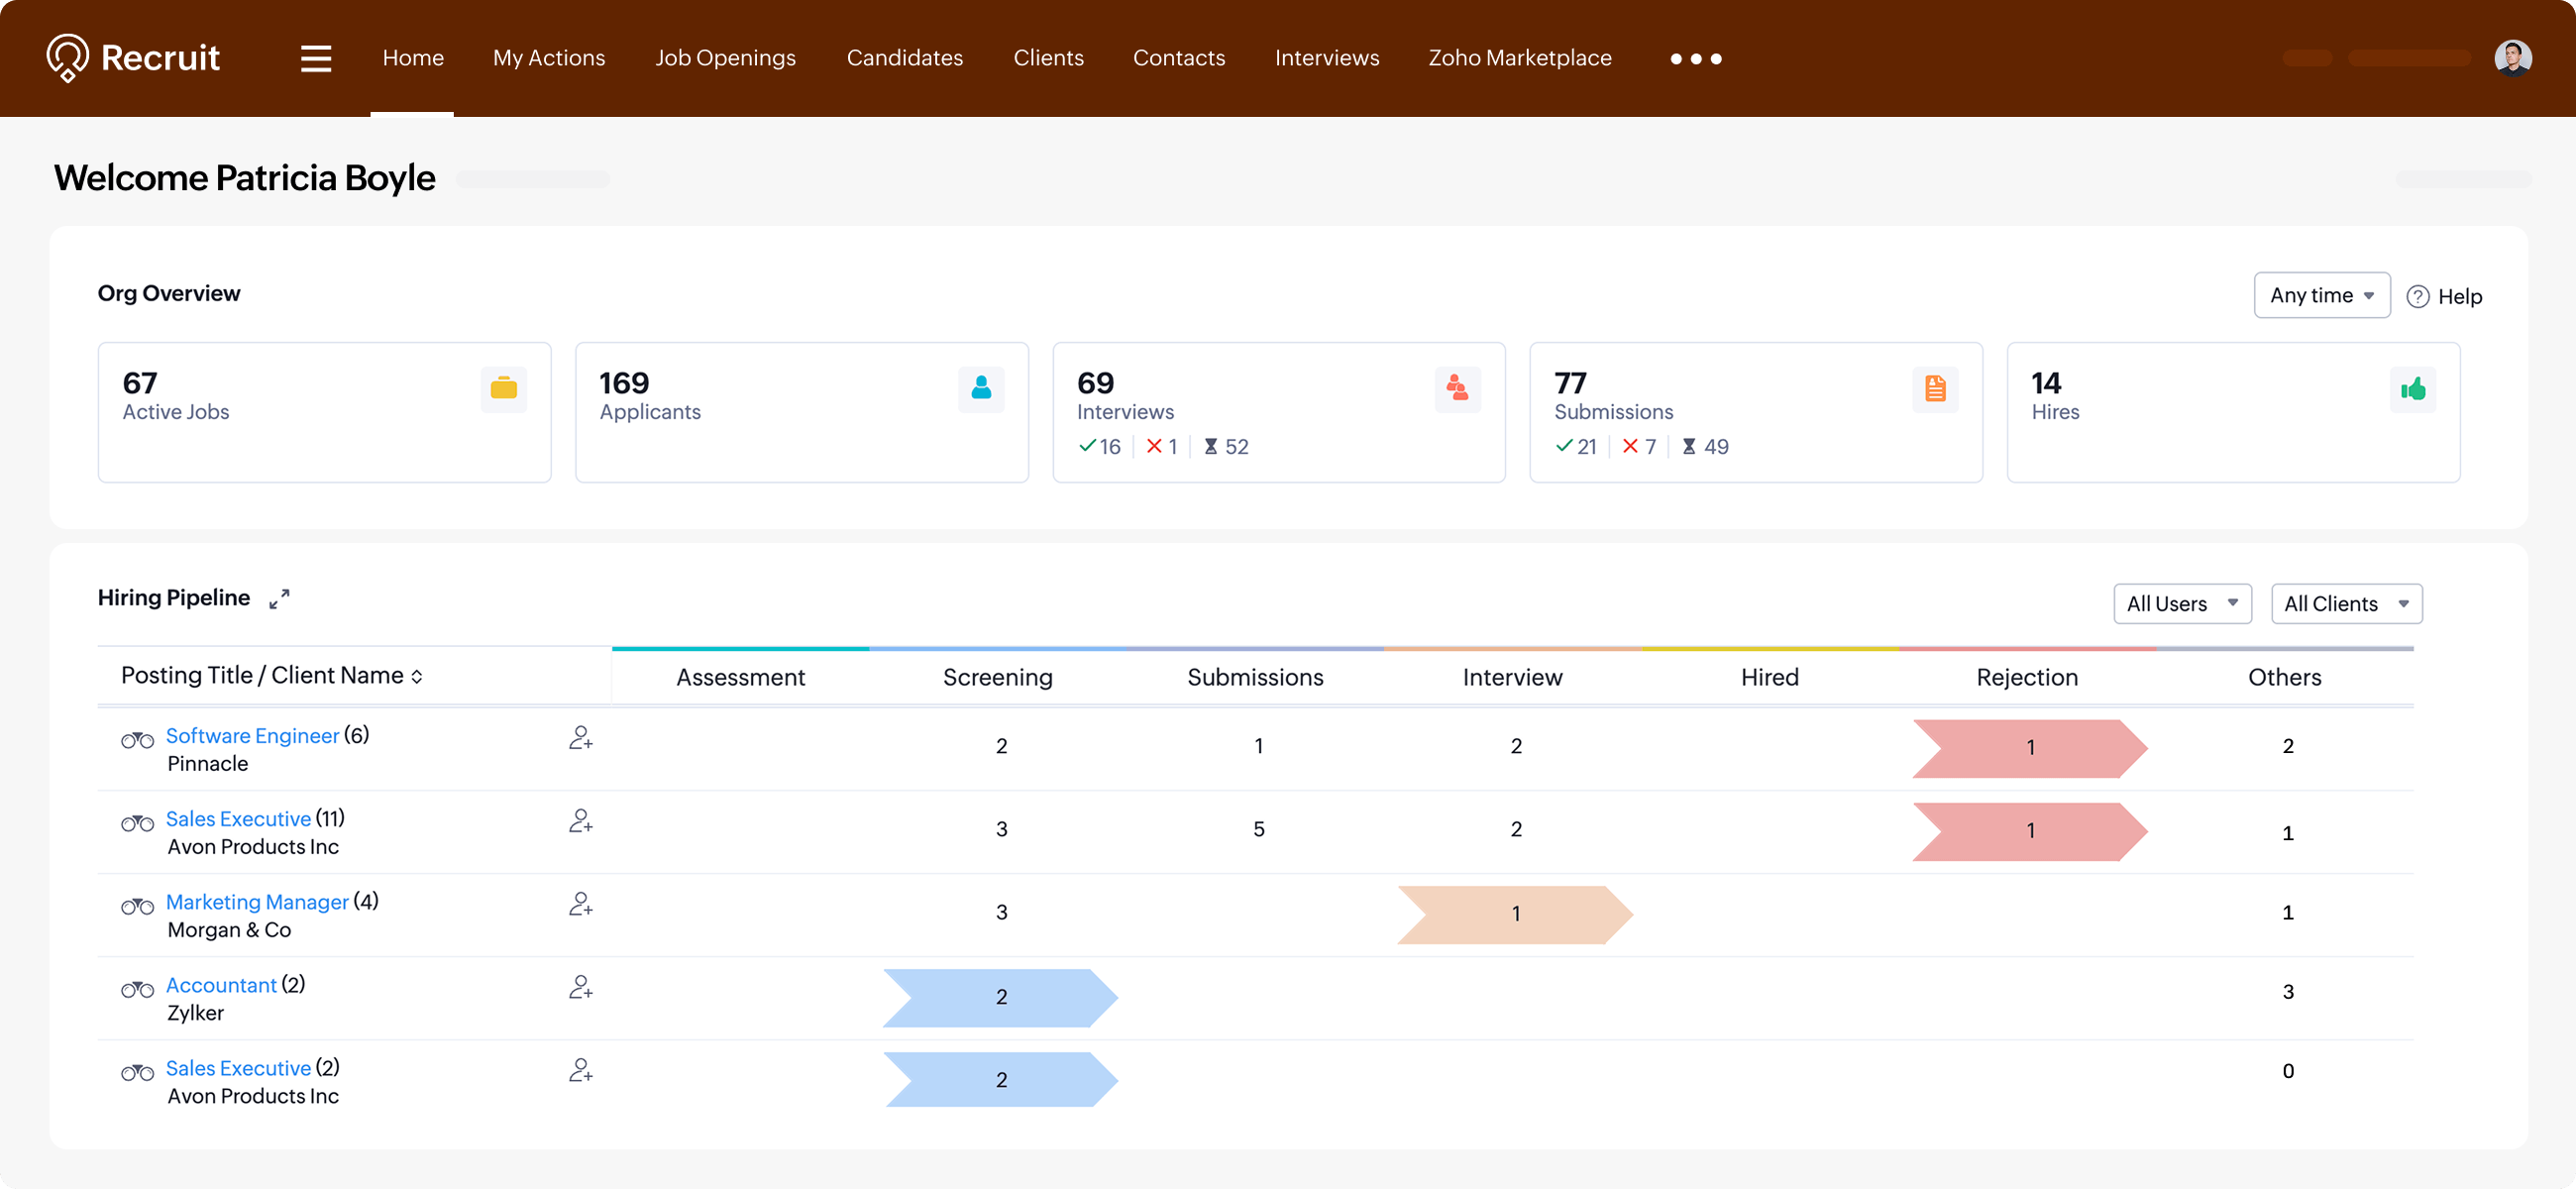Open the All Clients dropdown
Viewport: 2576px width, 1189px height.
(x=2345, y=604)
